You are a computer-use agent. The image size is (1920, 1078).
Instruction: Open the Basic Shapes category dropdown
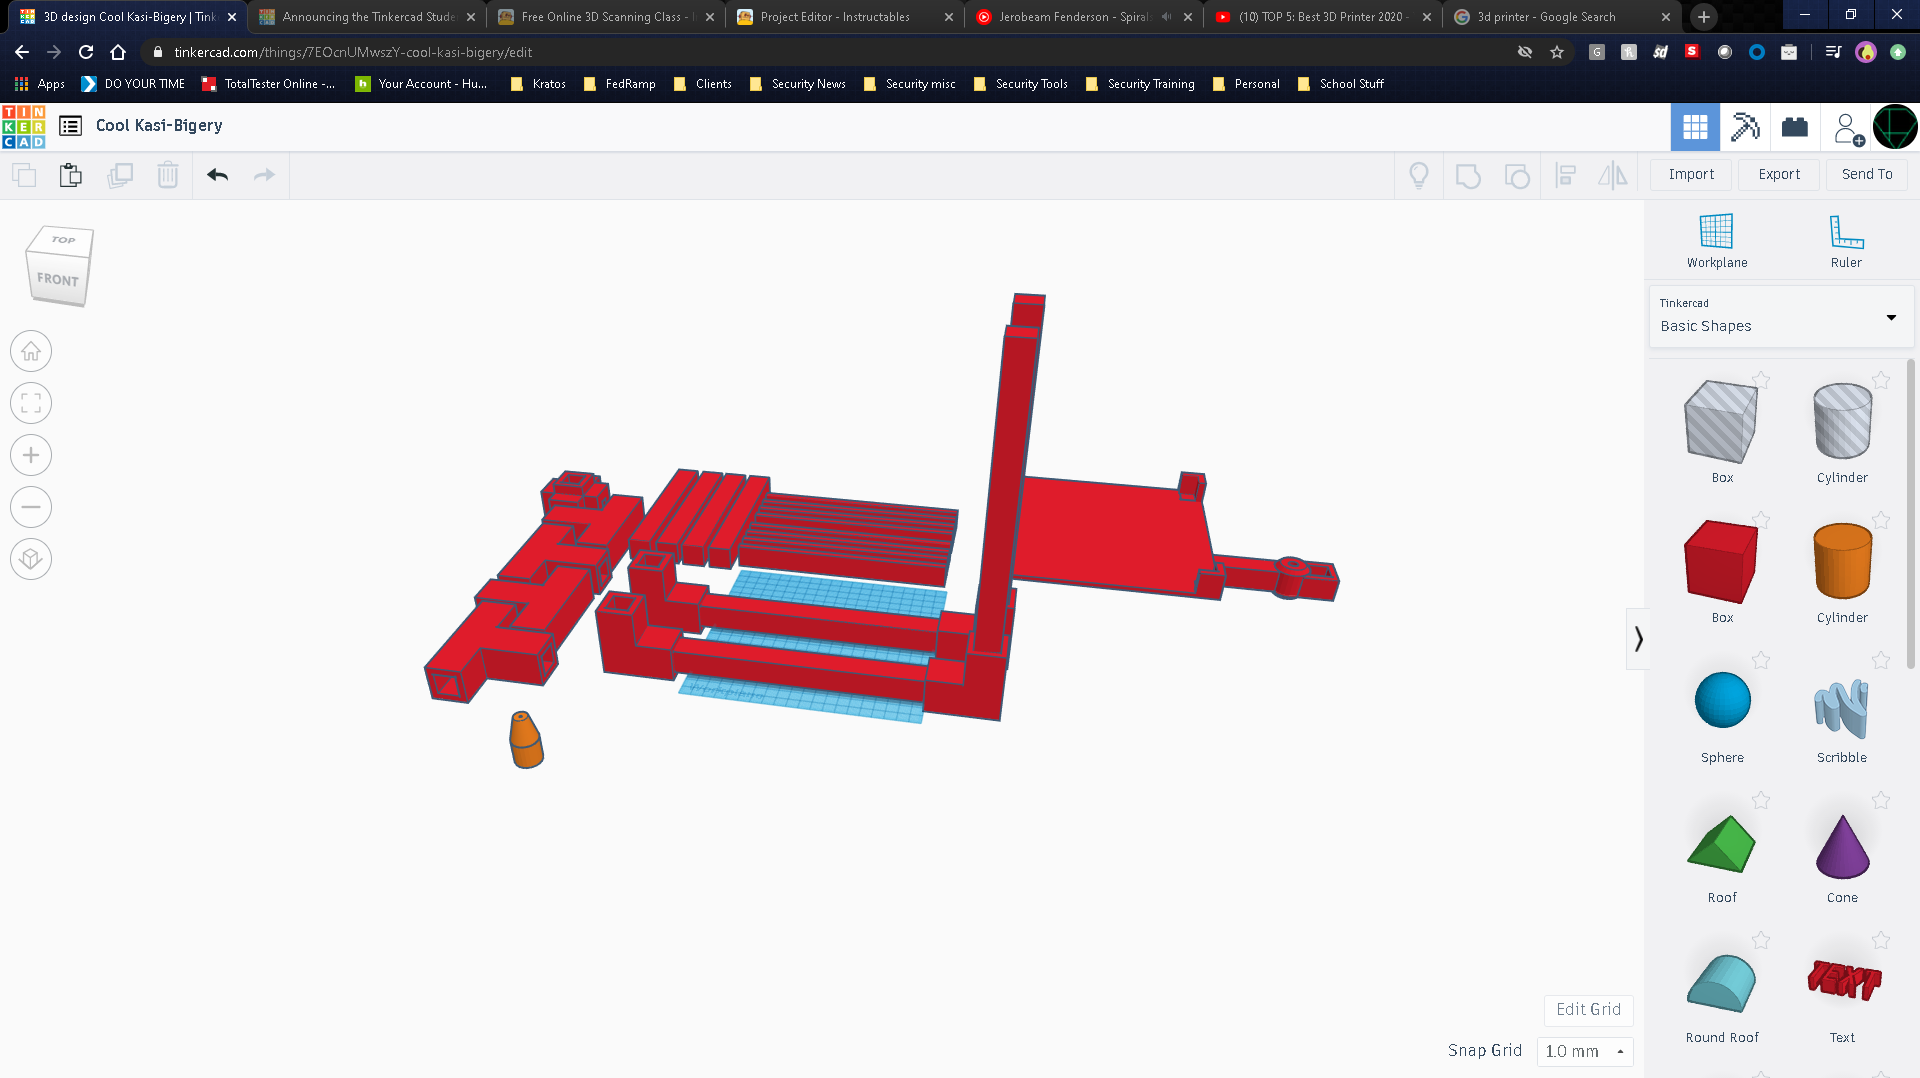click(x=1780, y=317)
